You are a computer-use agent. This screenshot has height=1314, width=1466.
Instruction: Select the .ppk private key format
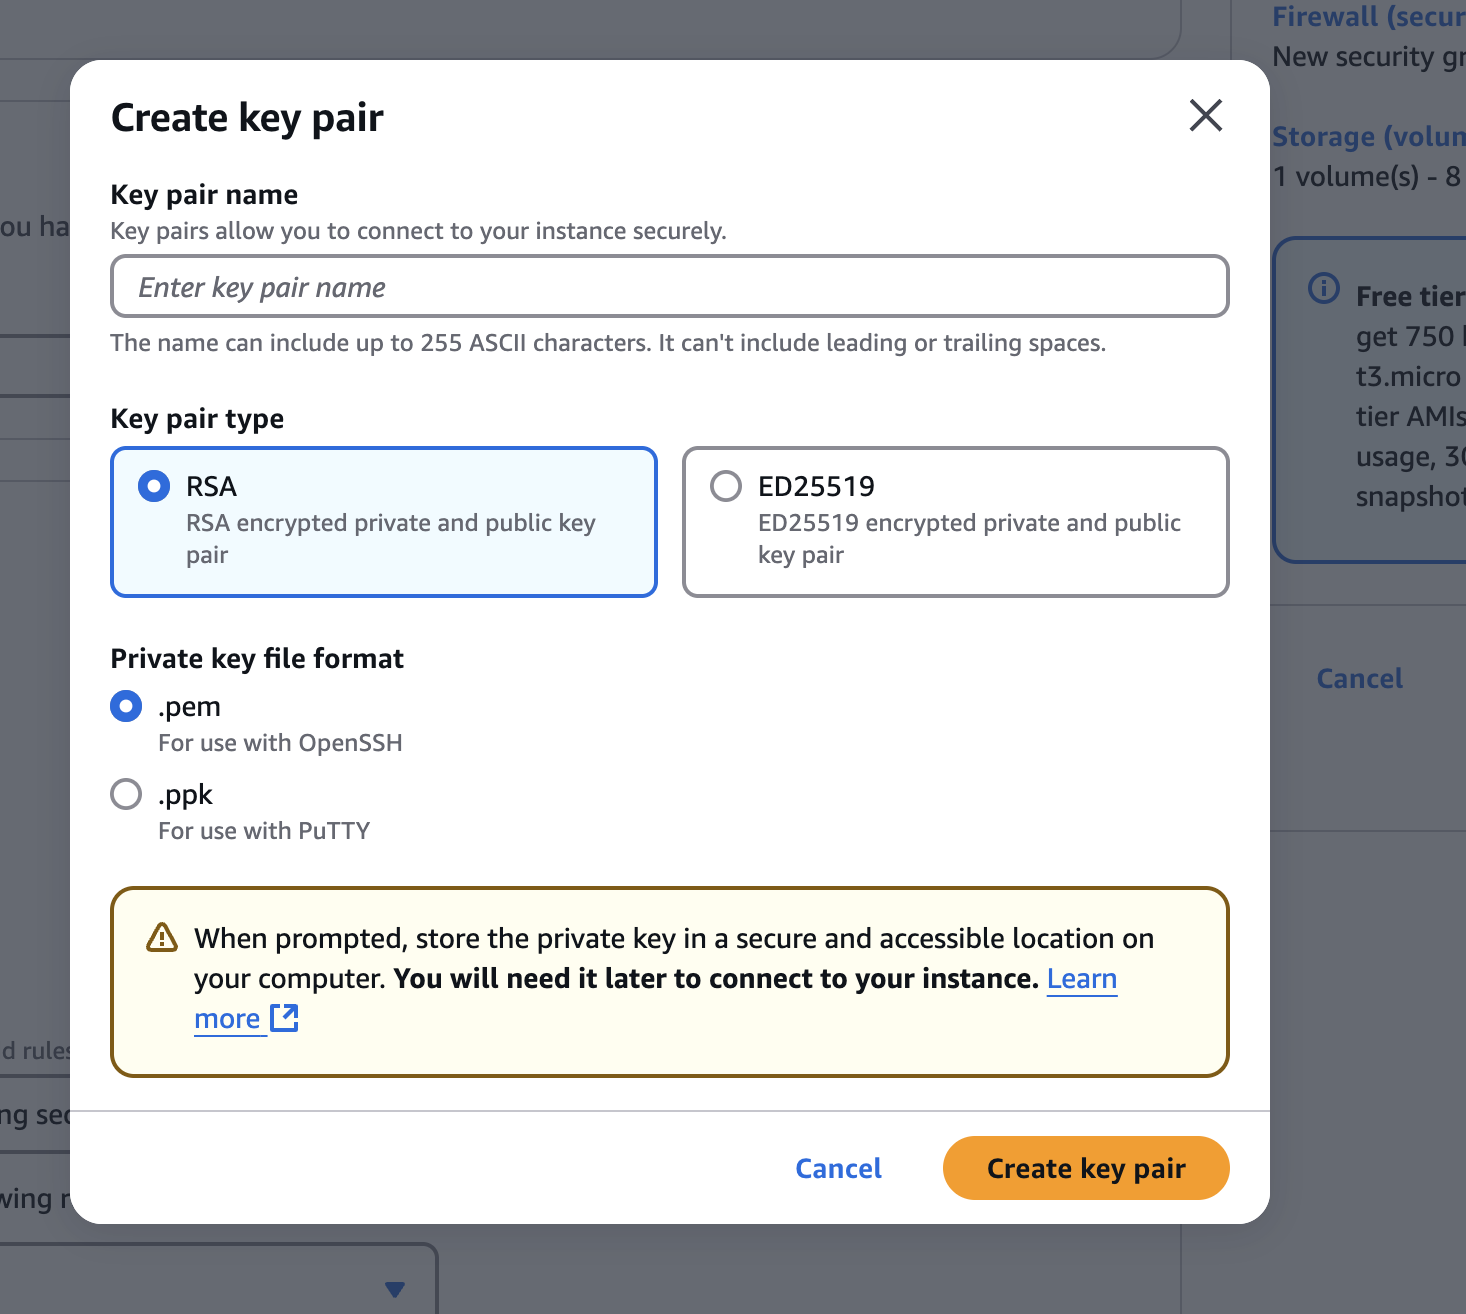click(125, 794)
